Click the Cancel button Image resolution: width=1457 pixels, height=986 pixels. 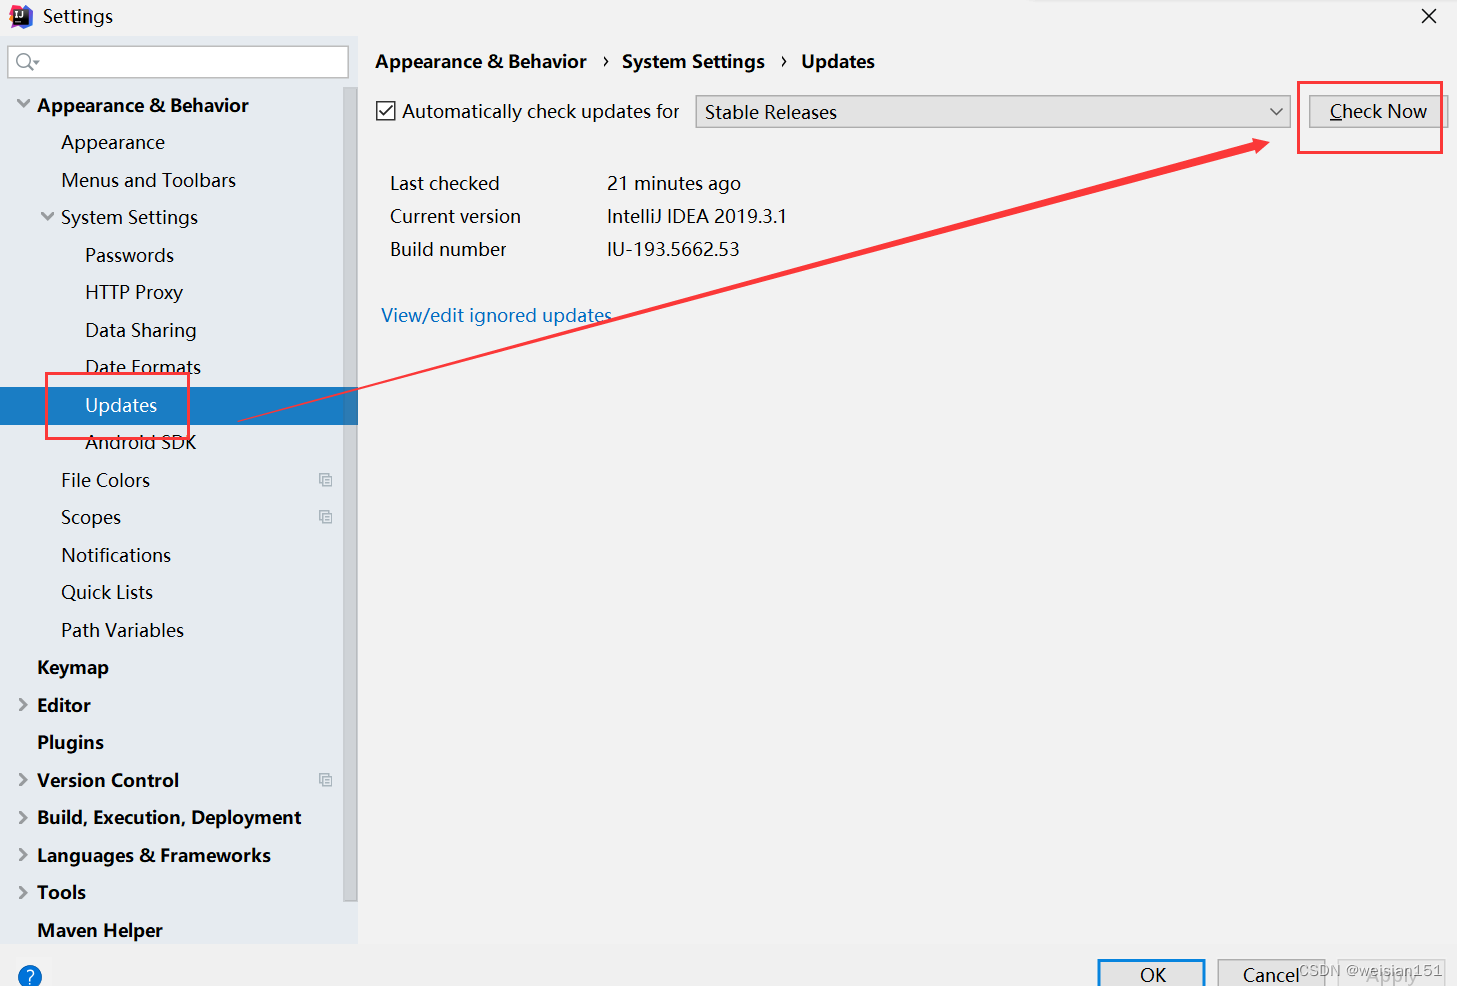[x=1271, y=974]
